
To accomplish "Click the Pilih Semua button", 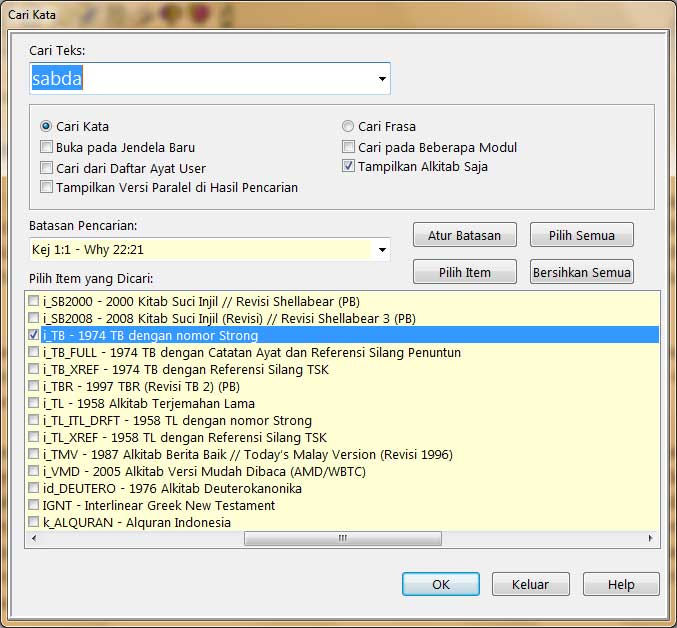I will (x=582, y=235).
